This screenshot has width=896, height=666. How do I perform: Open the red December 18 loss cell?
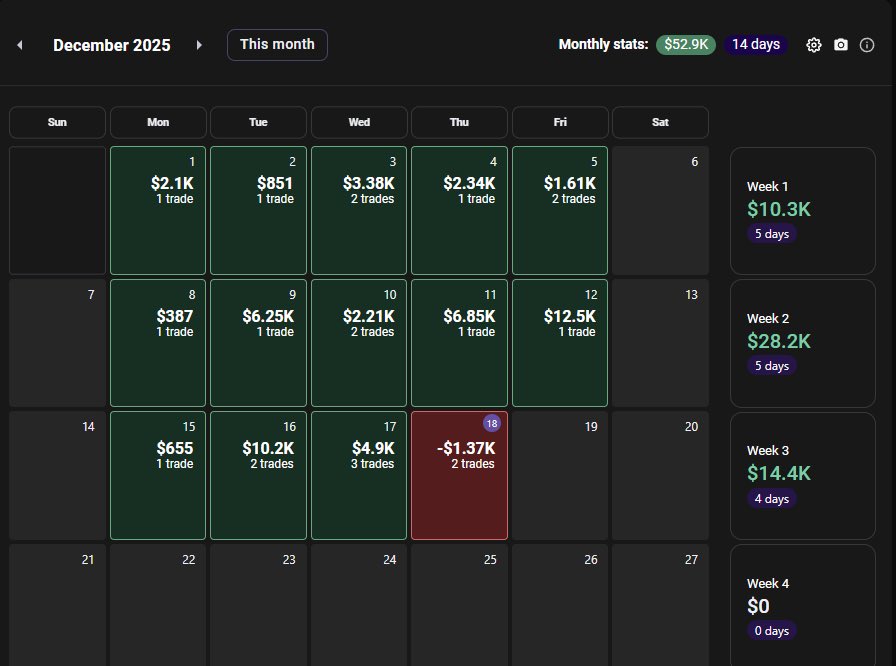tap(459, 475)
